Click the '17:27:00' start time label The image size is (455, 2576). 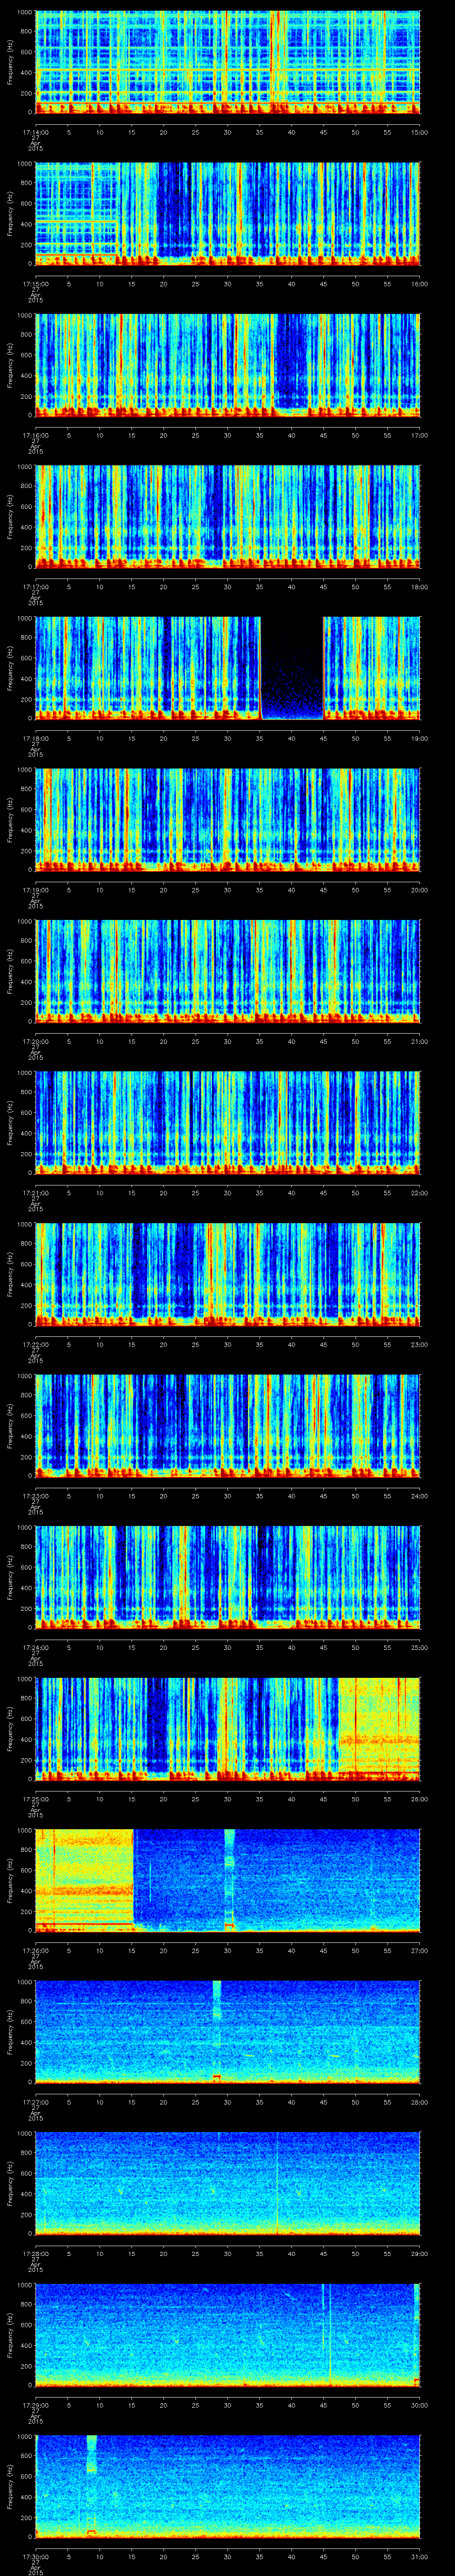pos(35,2101)
